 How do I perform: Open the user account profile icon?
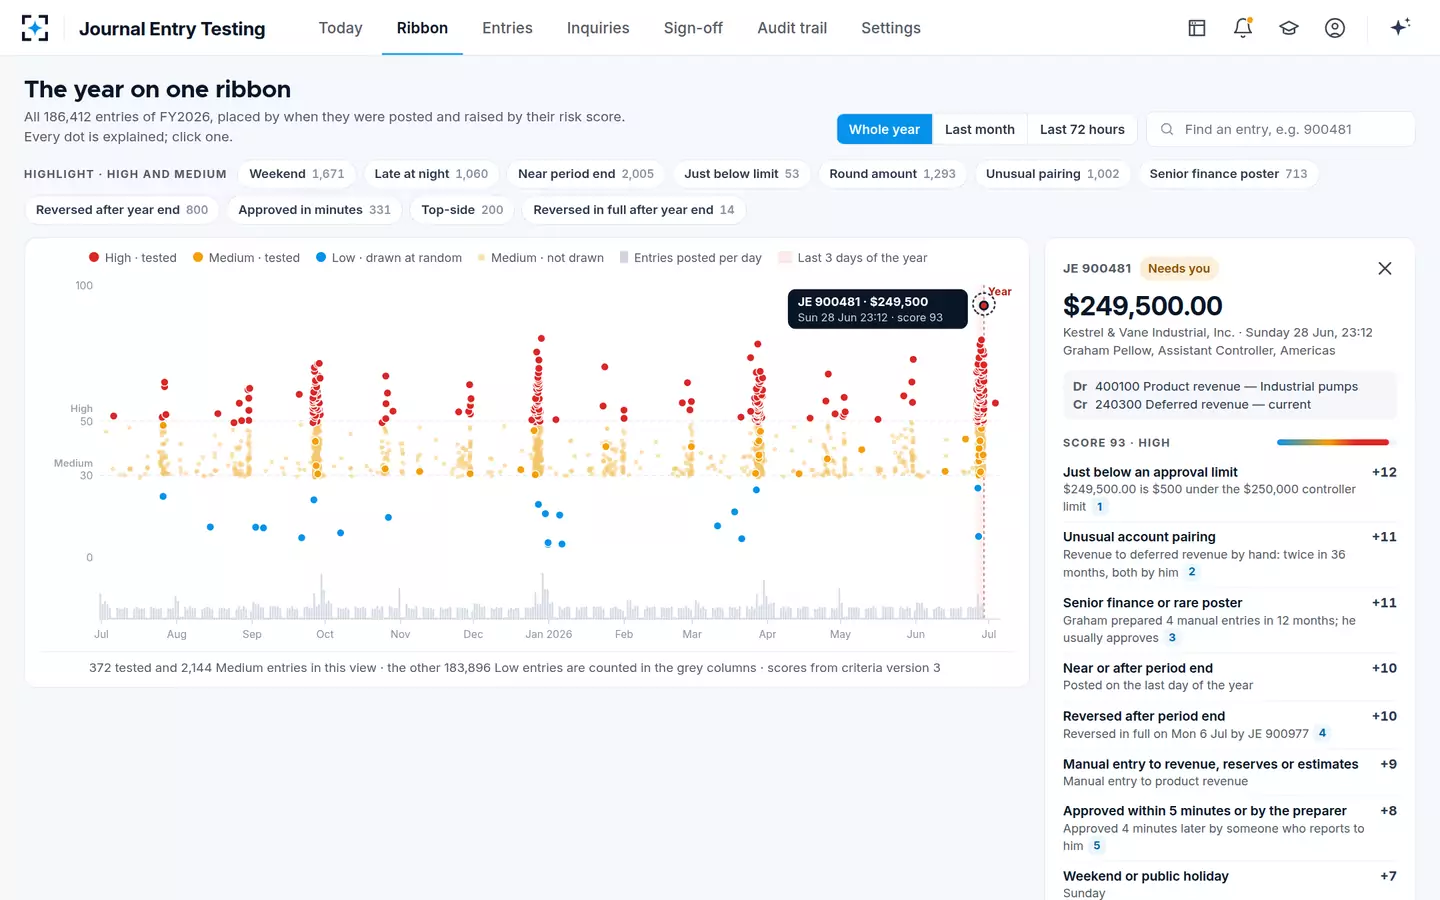coord(1335,28)
